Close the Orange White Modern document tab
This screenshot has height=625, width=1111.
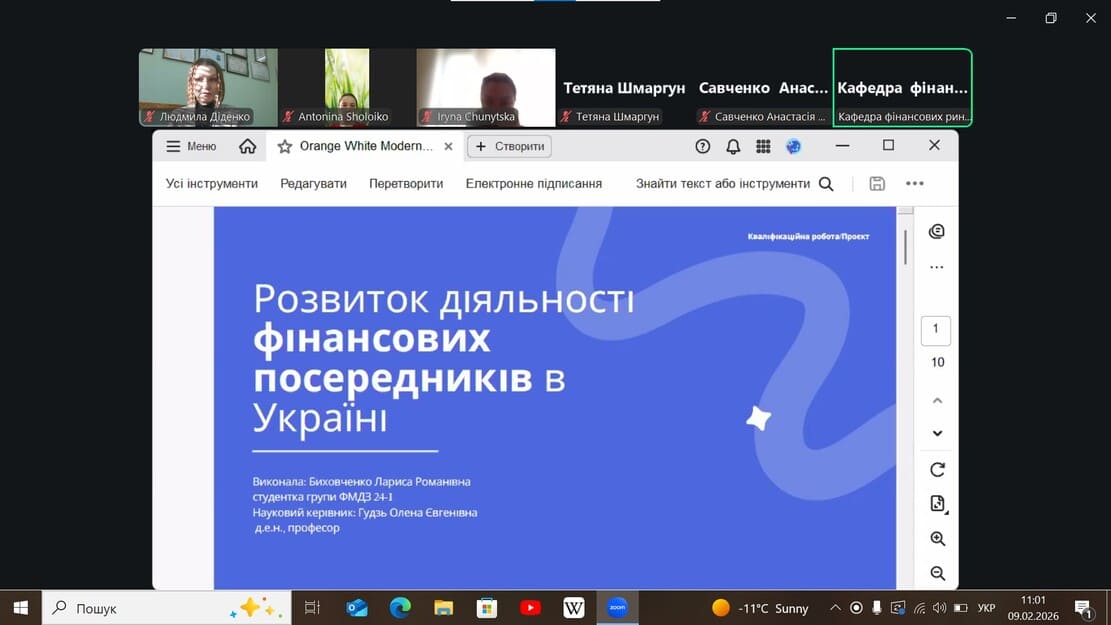(448, 146)
